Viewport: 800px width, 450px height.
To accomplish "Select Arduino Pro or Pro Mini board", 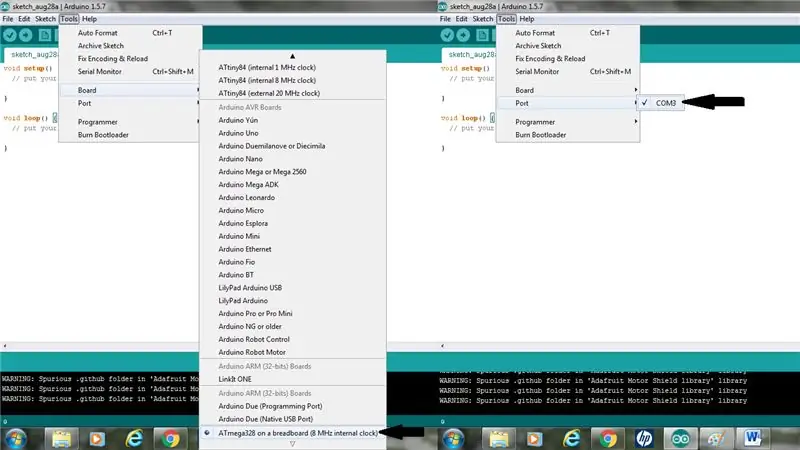I will pos(293,313).
